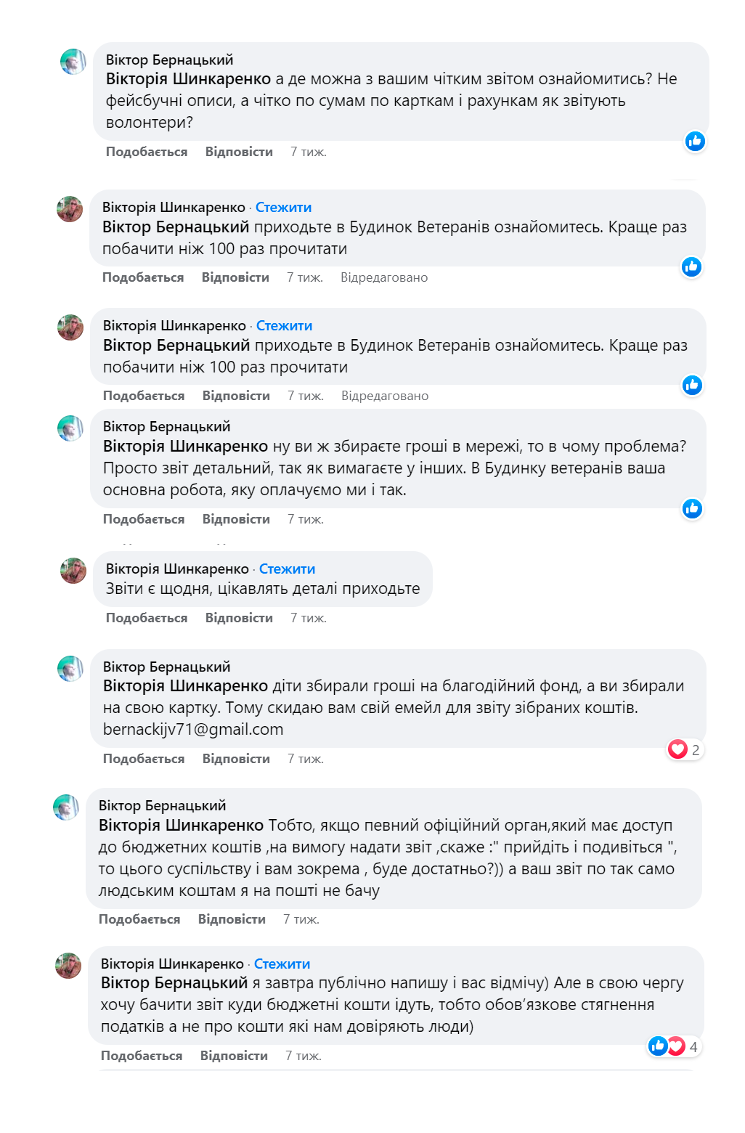Open reactions count on last comment
The image size is (745, 1133).
coord(693,1046)
